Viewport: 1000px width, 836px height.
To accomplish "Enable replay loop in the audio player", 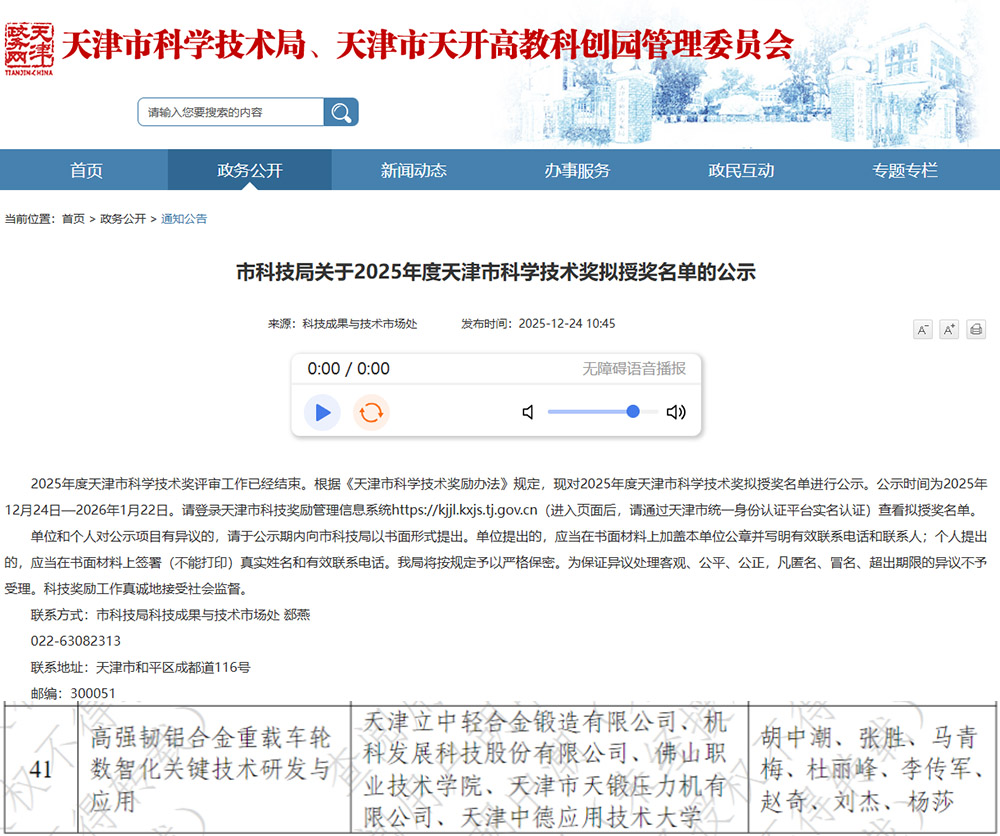I will (372, 412).
